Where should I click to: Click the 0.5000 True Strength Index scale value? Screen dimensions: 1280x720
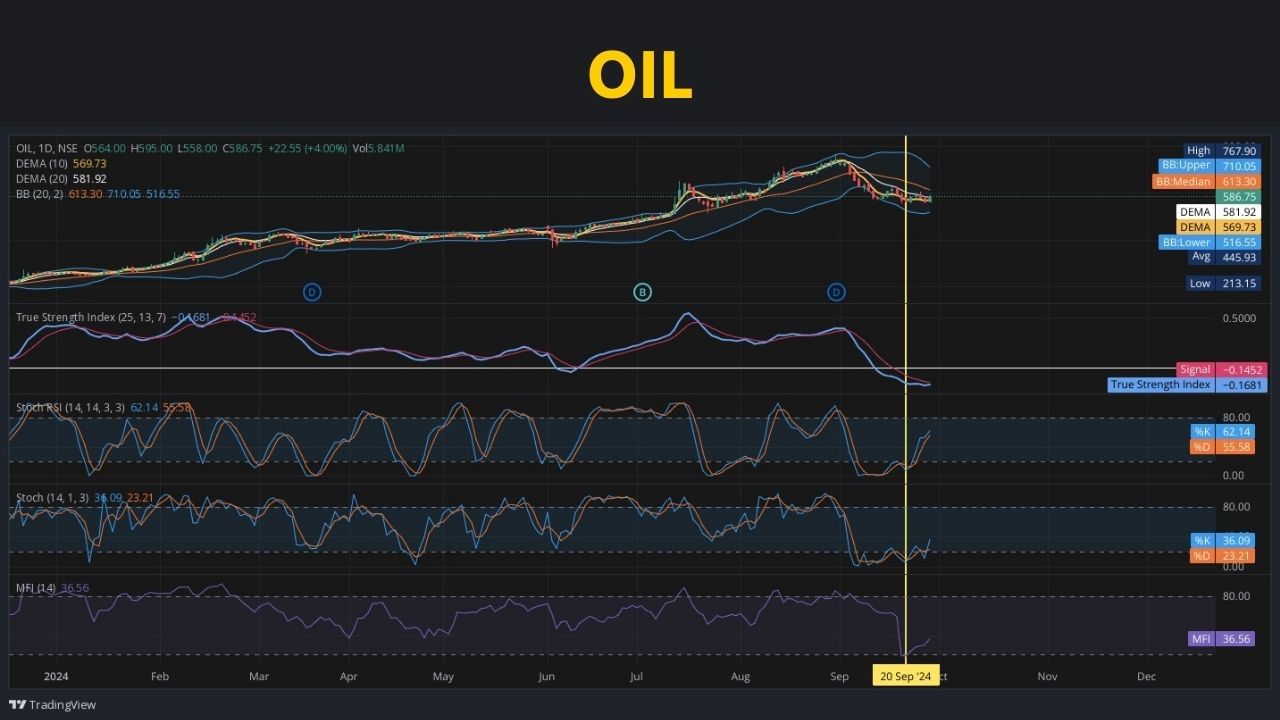pos(1238,319)
